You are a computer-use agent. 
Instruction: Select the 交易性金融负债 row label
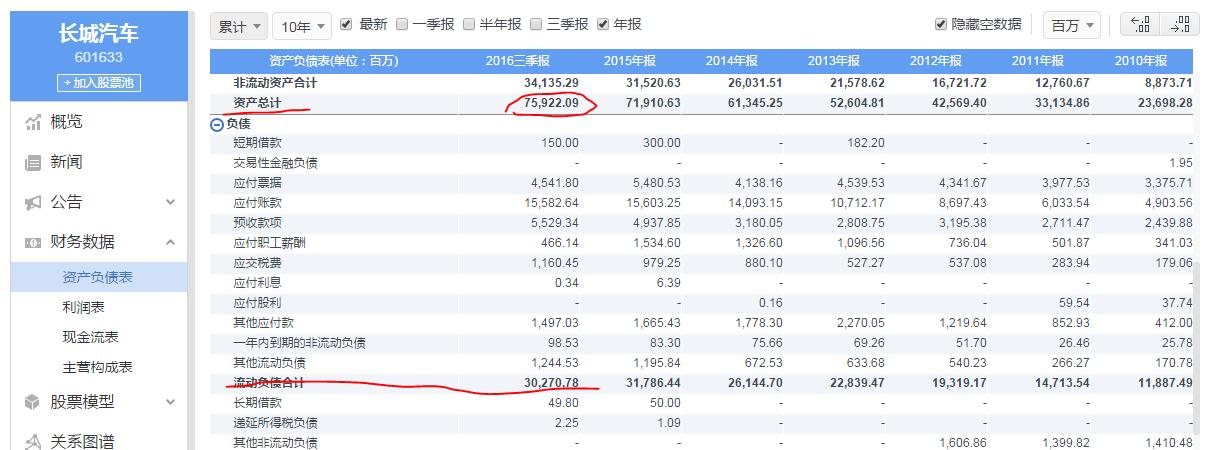point(276,163)
